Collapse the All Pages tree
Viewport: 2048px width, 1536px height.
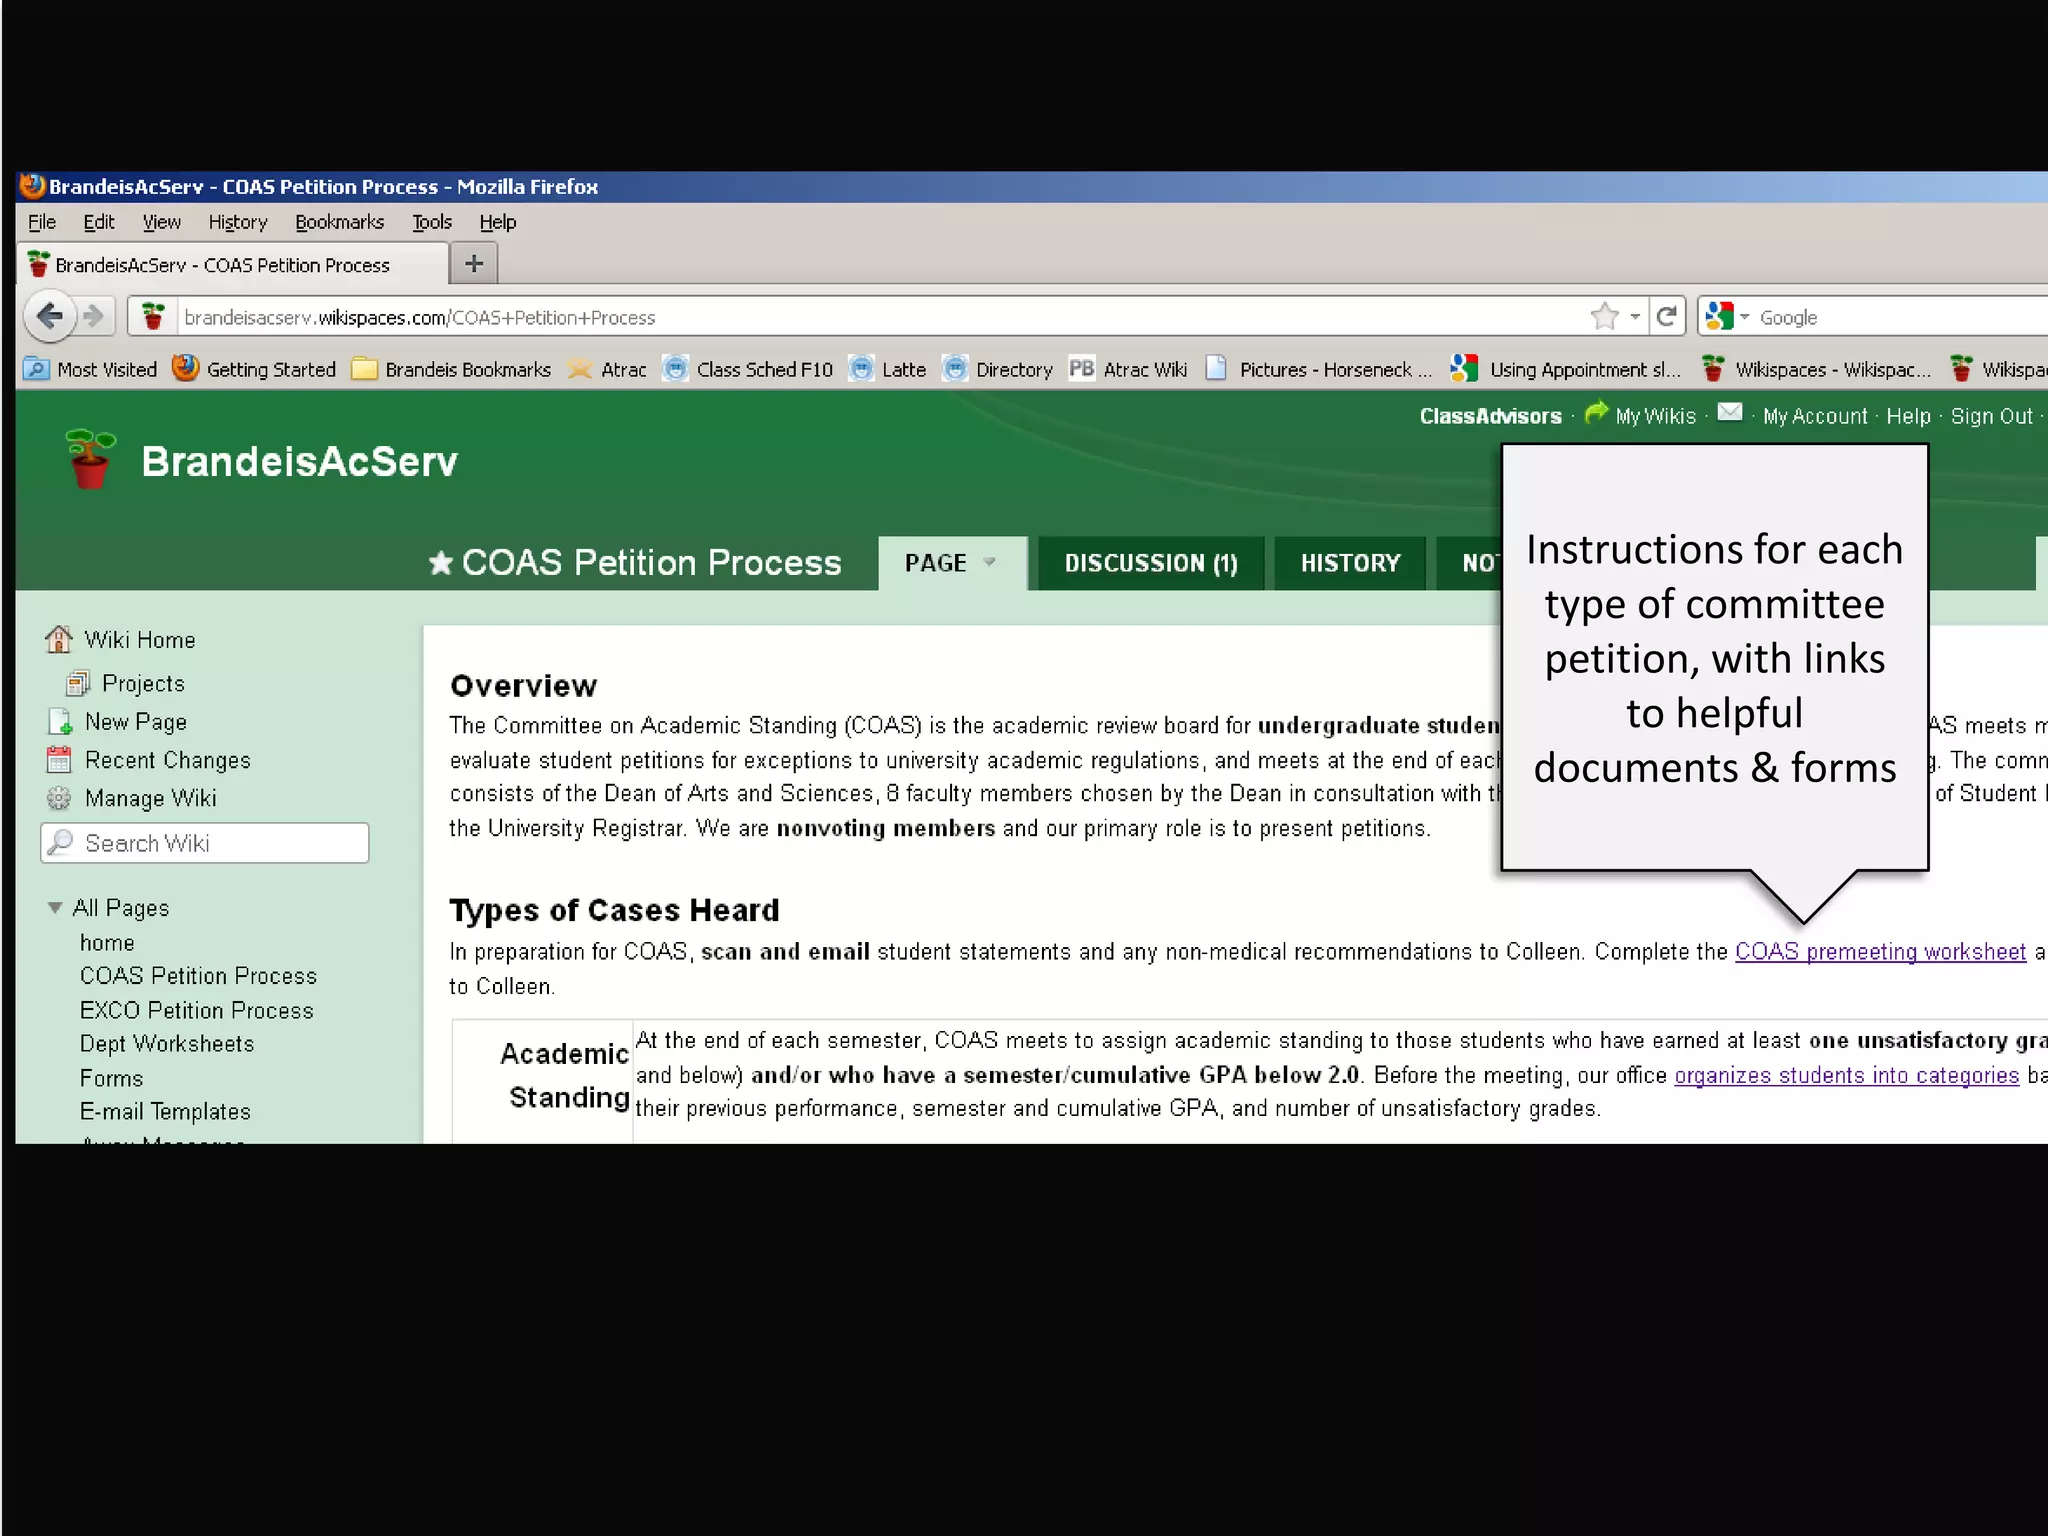click(55, 908)
